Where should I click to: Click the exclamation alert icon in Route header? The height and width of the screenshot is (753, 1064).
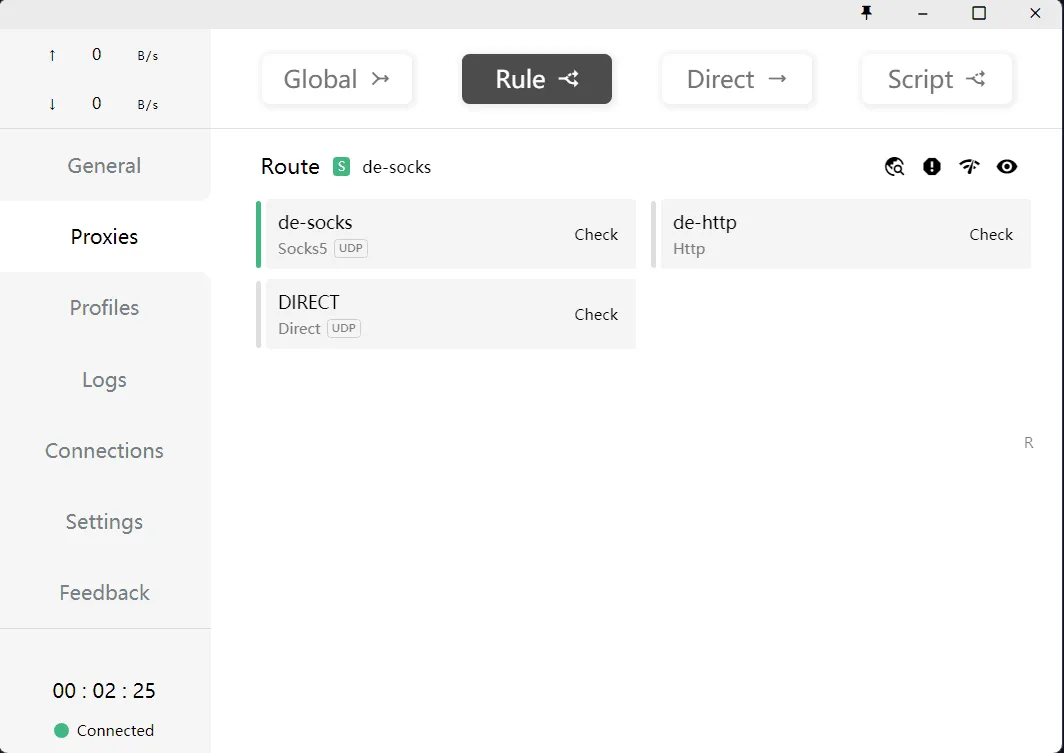[x=932, y=166]
